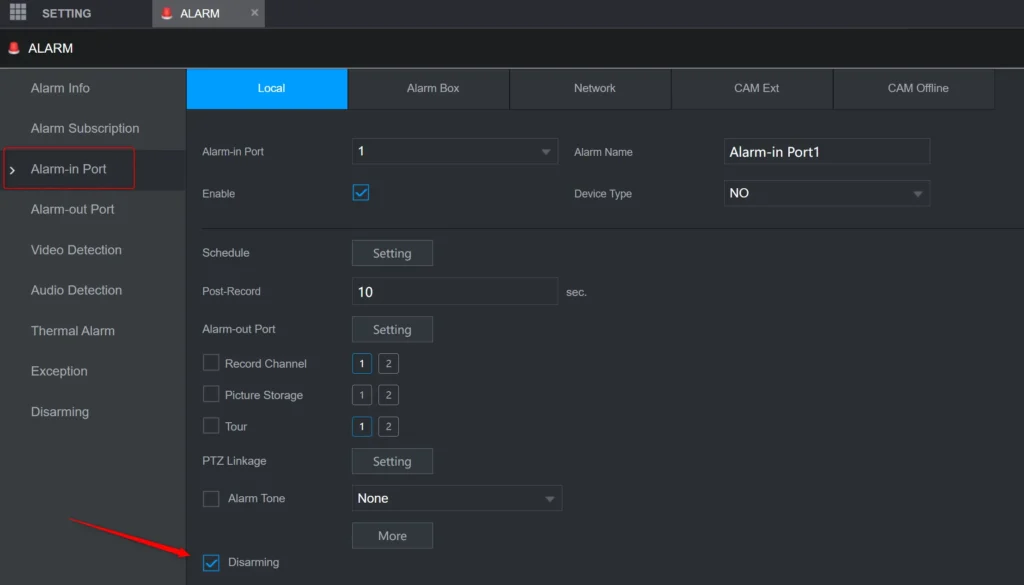Click the Schedule Setting button
Screen dimensions: 1024x585
click(392, 253)
